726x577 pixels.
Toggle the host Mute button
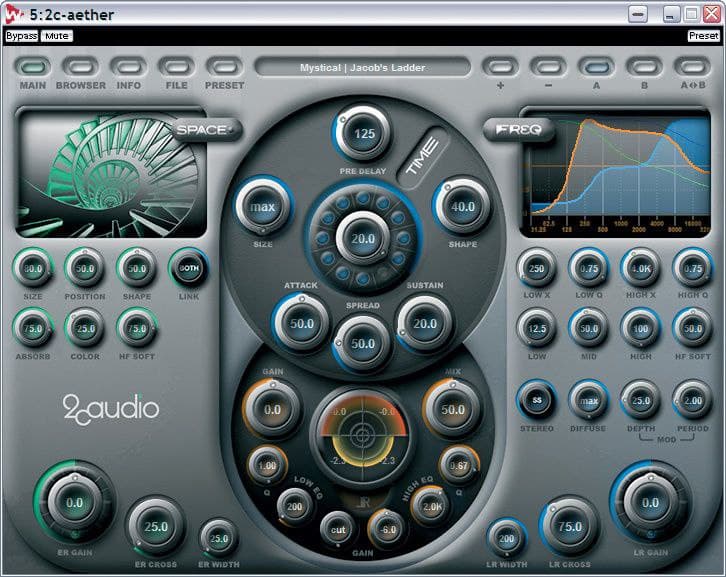(56, 36)
